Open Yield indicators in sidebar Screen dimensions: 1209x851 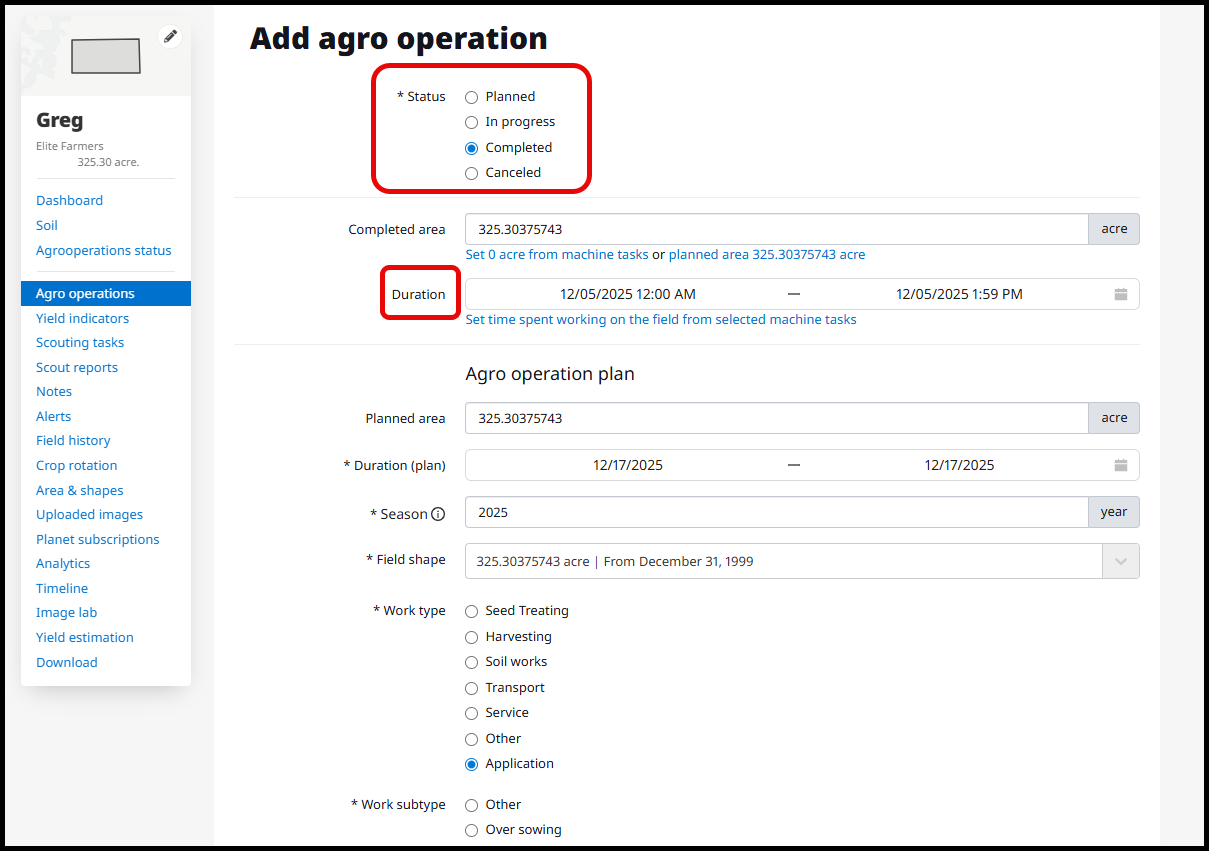[82, 318]
